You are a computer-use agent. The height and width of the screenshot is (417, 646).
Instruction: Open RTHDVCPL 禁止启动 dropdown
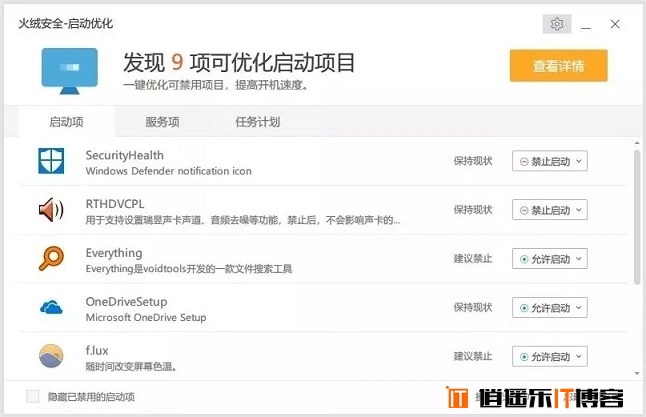550,210
